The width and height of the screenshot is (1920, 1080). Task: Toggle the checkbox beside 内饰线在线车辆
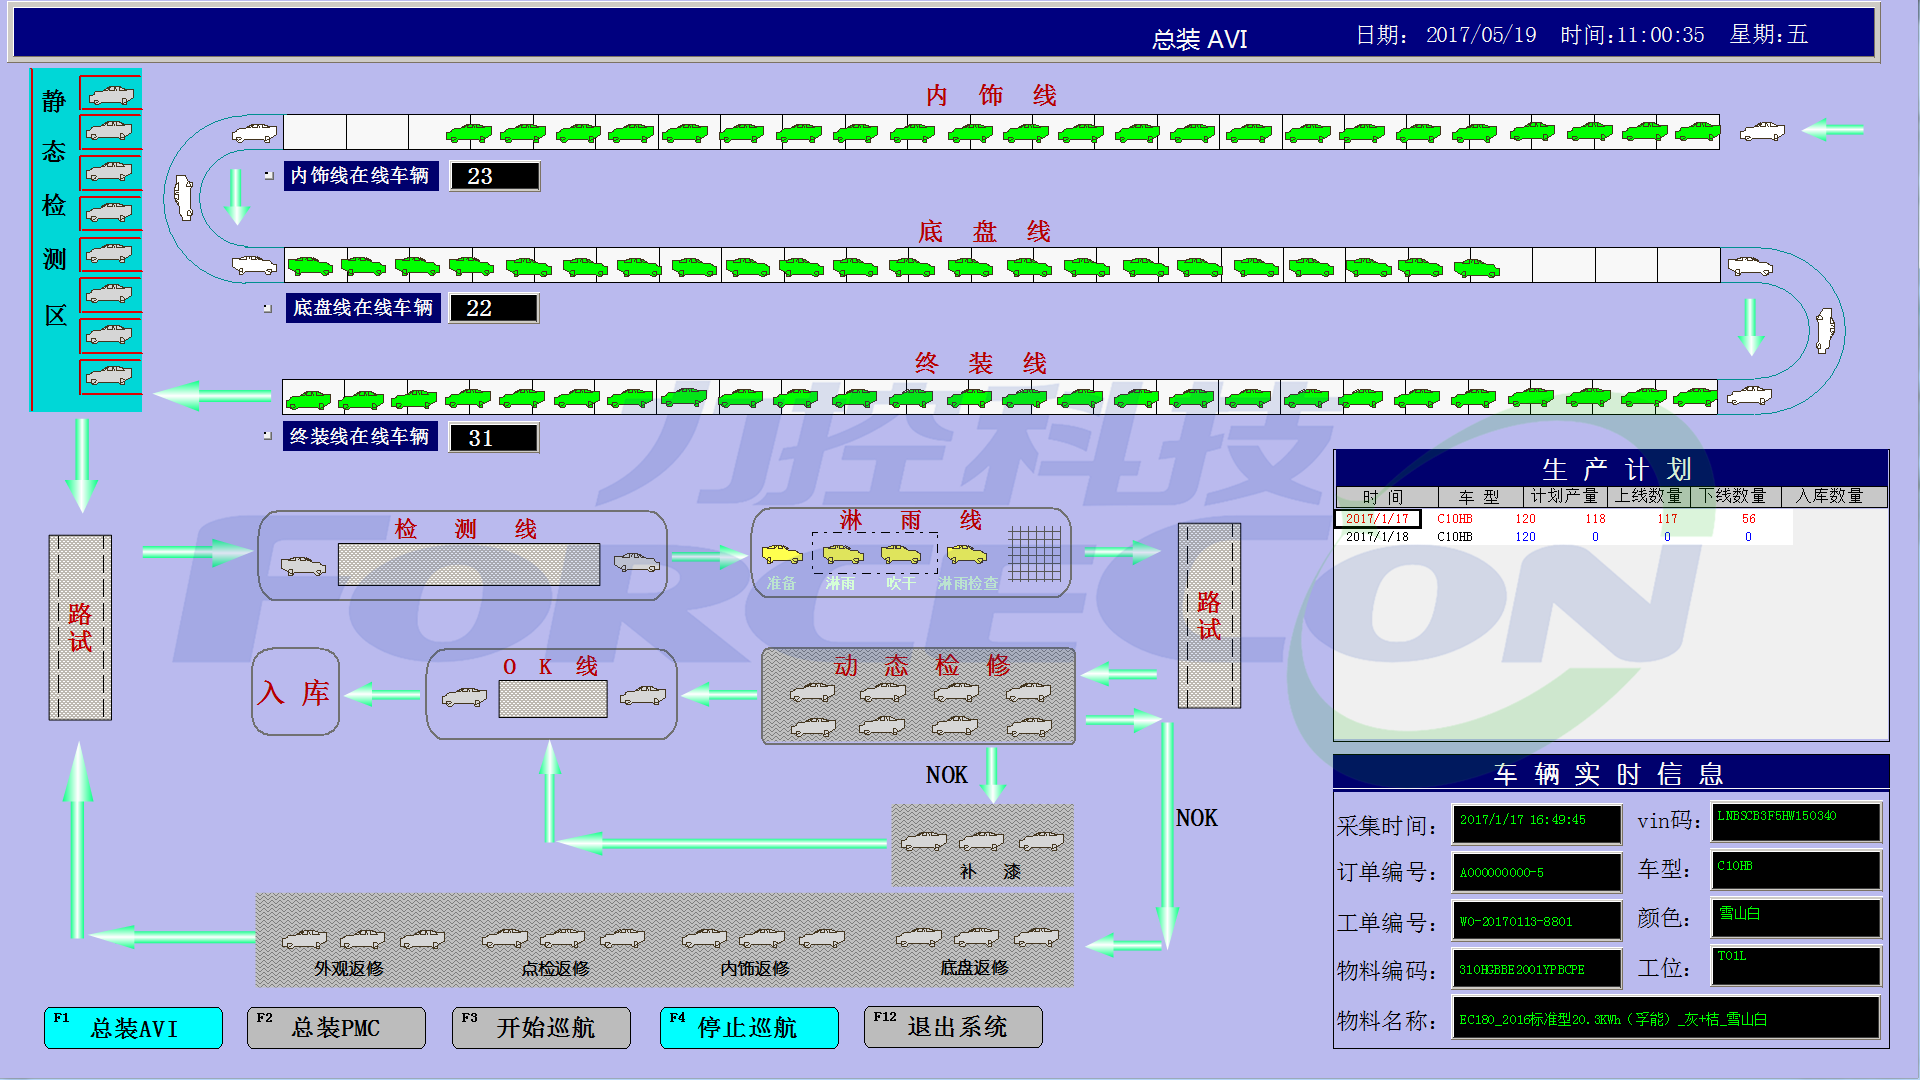(268, 175)
